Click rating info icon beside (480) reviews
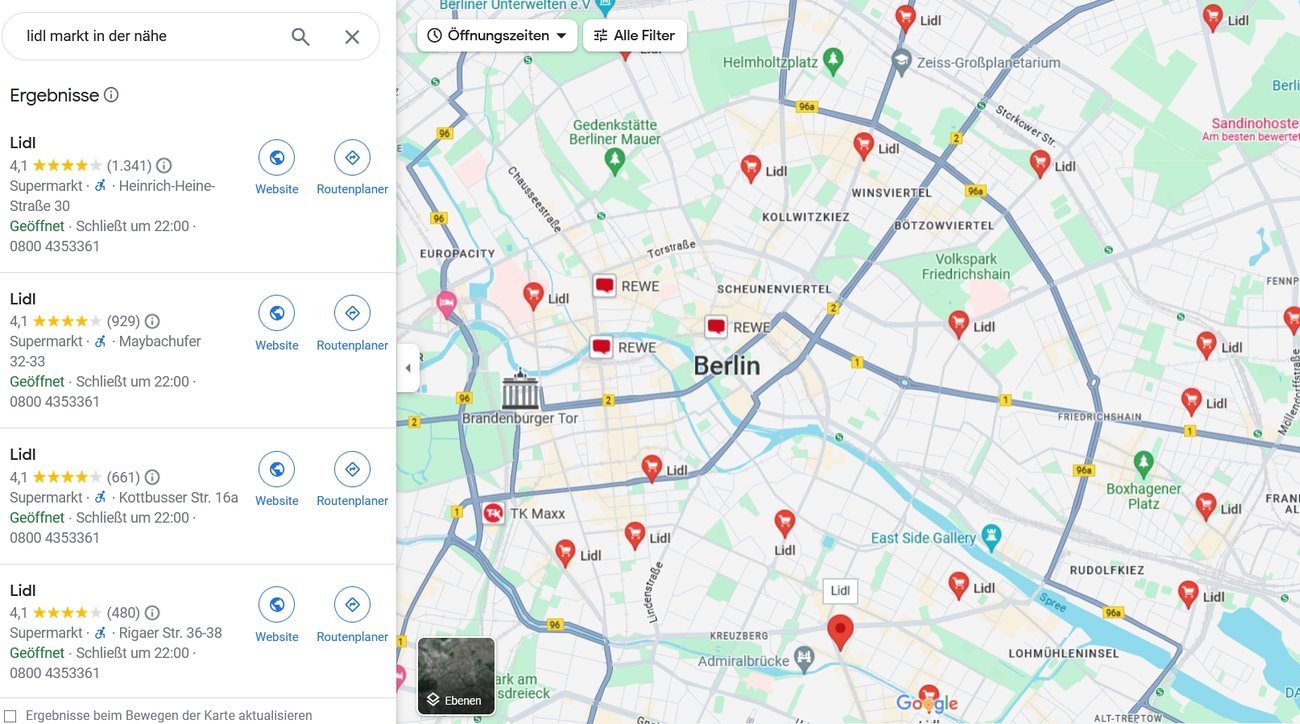This screenshot has height=724, width=1300. pos(152,613)
